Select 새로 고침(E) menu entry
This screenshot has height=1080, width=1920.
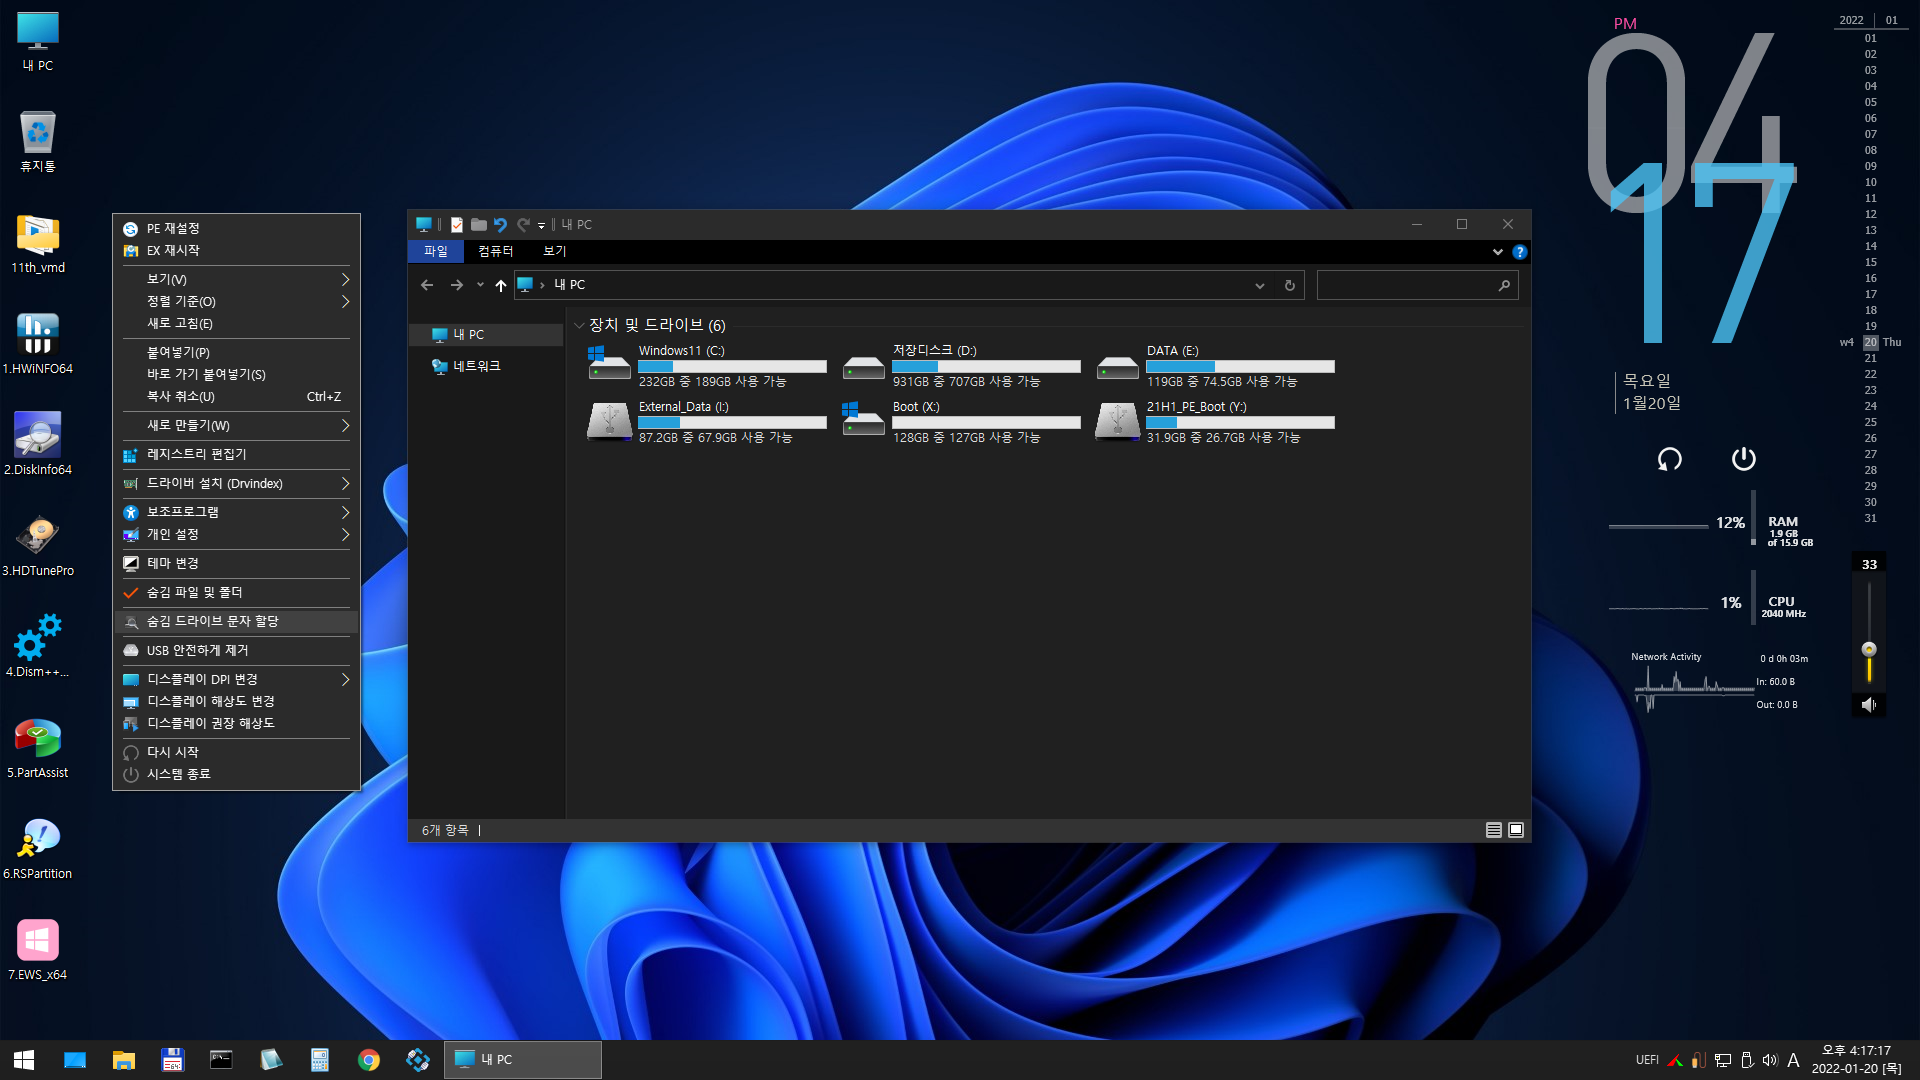point(236,324)
